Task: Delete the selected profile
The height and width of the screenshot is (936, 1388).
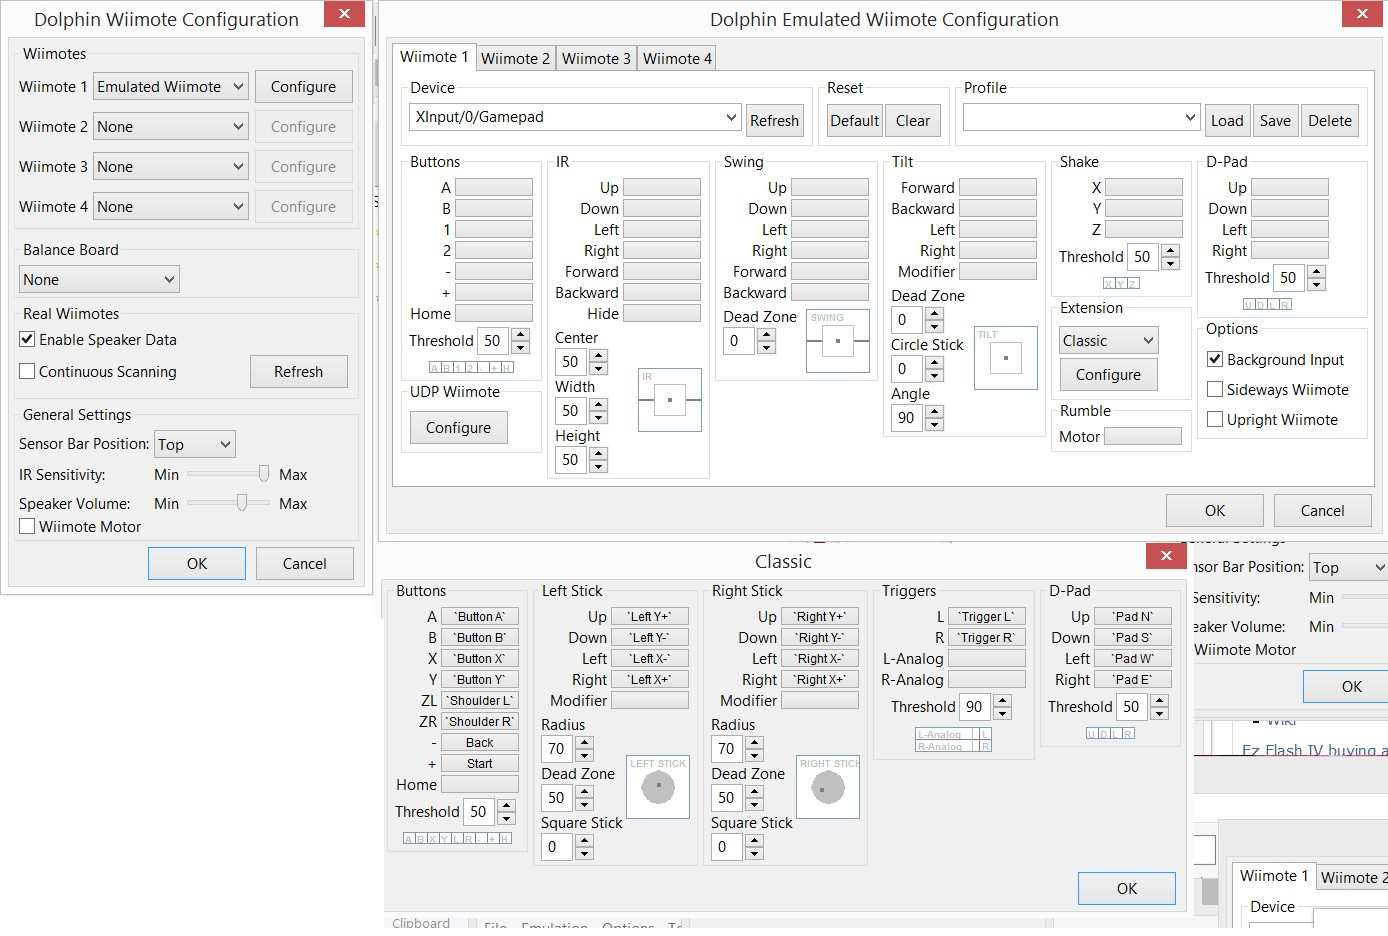Action: pos(1330,120)
